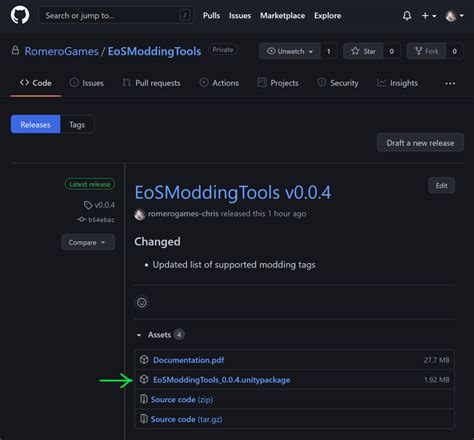474x440 pixels.
Task: Switch to the repository Issues tab
Action: (x=87, y=83)
